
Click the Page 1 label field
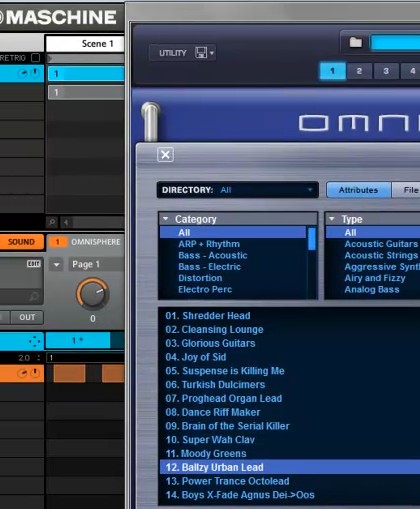96,264
